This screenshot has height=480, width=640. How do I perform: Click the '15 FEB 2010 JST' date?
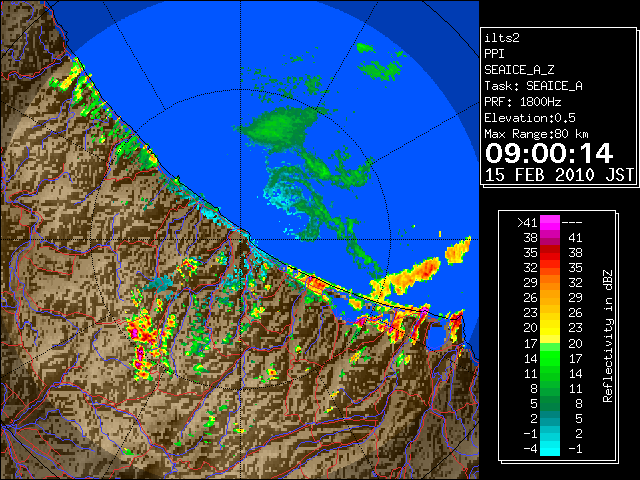(559, 175)
